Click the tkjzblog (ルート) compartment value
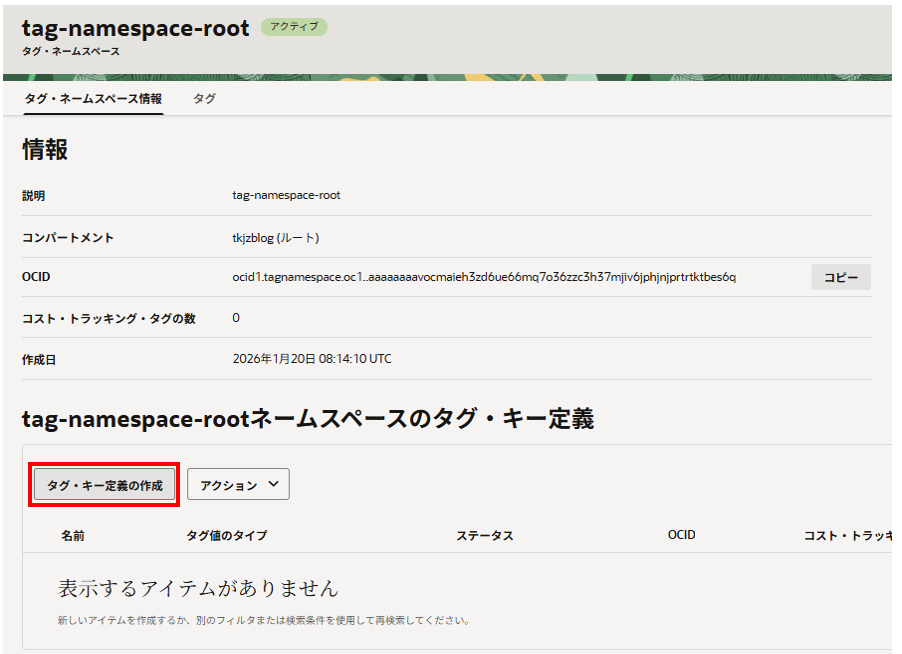Image resolution: width=902 pixels, height=654 pixels. pyautogui.click(x=276, y=238)
